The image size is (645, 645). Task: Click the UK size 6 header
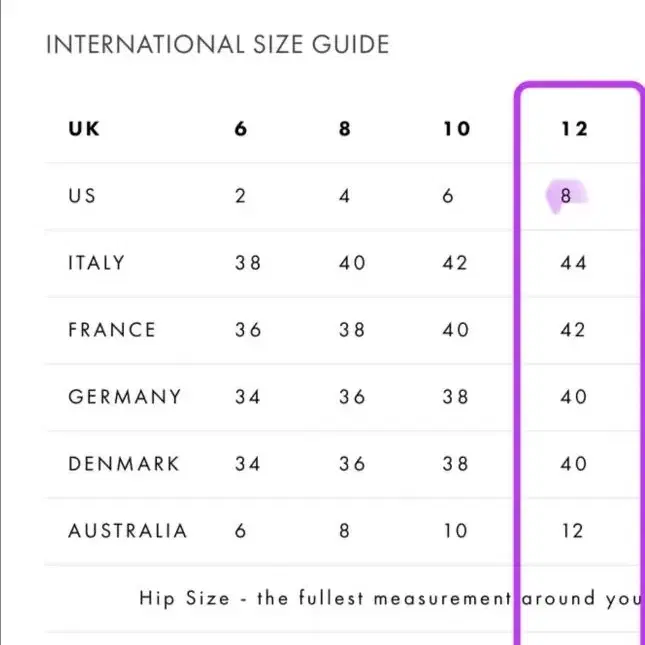(x=241, y=129)
